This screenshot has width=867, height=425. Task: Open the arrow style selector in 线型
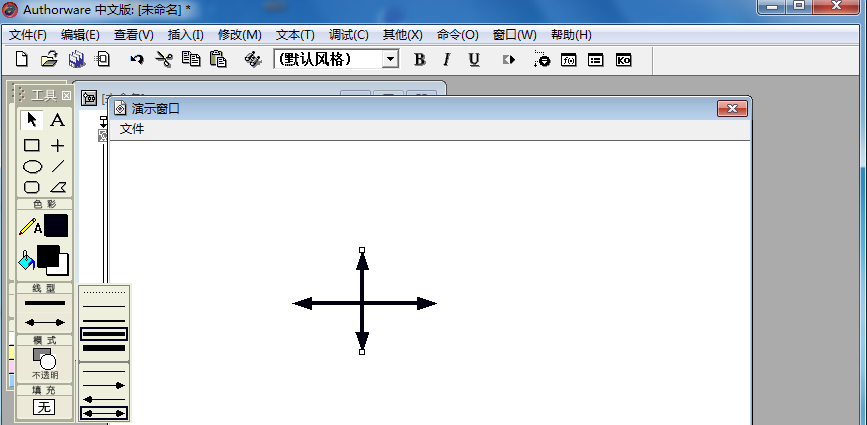[x=45, y=322]
